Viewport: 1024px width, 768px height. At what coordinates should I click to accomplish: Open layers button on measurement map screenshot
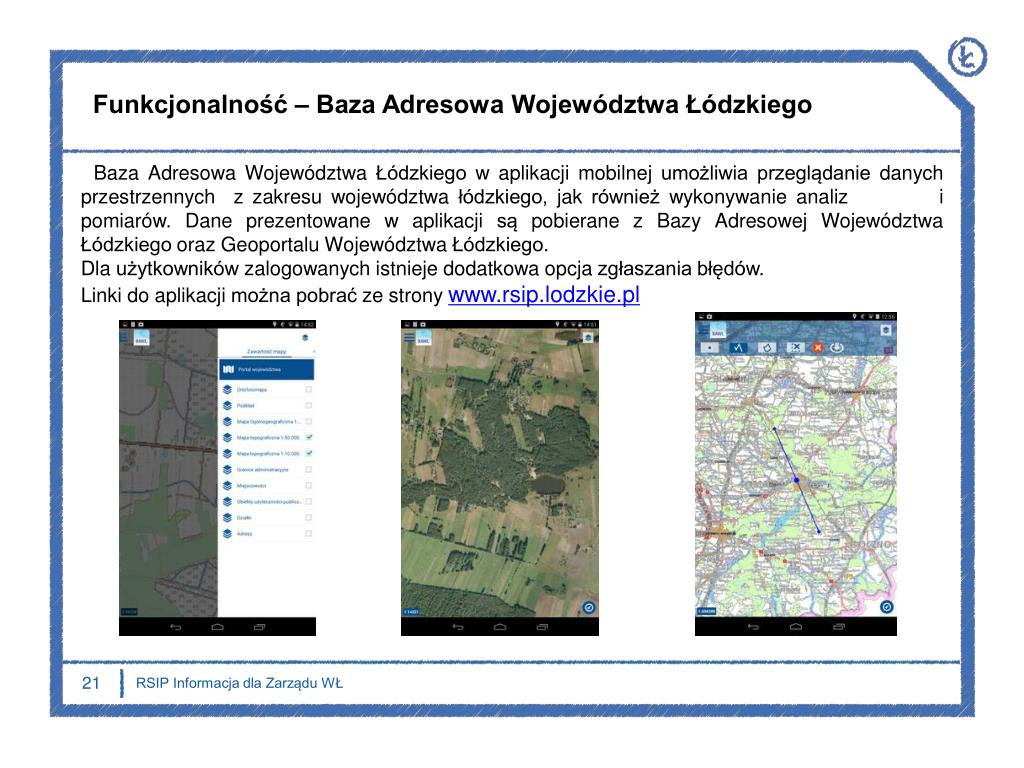pos(886,330)
